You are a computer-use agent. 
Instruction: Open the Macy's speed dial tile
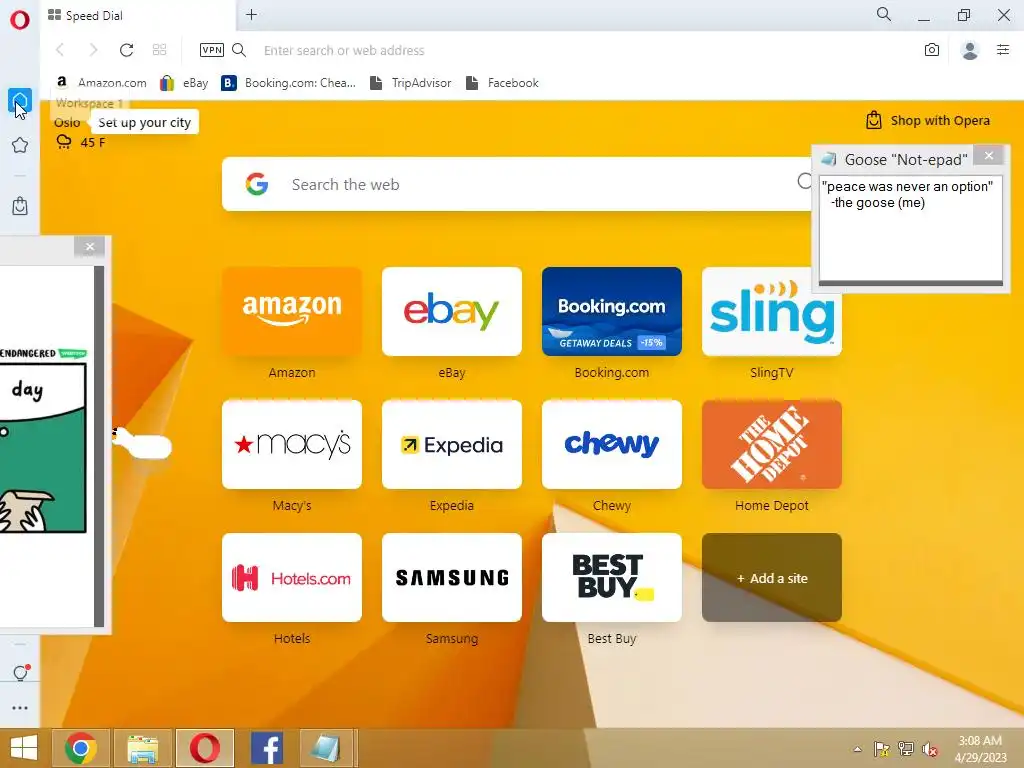[x=292, y=445]
